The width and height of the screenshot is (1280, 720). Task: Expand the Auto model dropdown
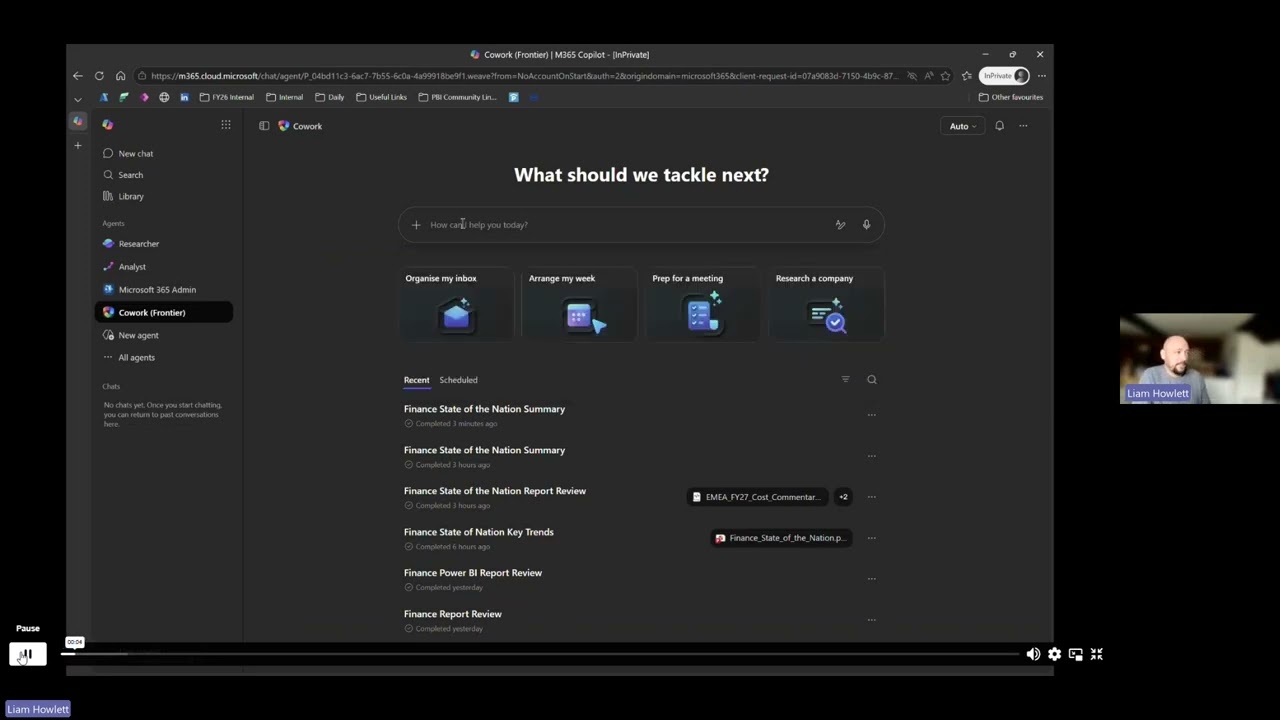[x=963, y=126]
